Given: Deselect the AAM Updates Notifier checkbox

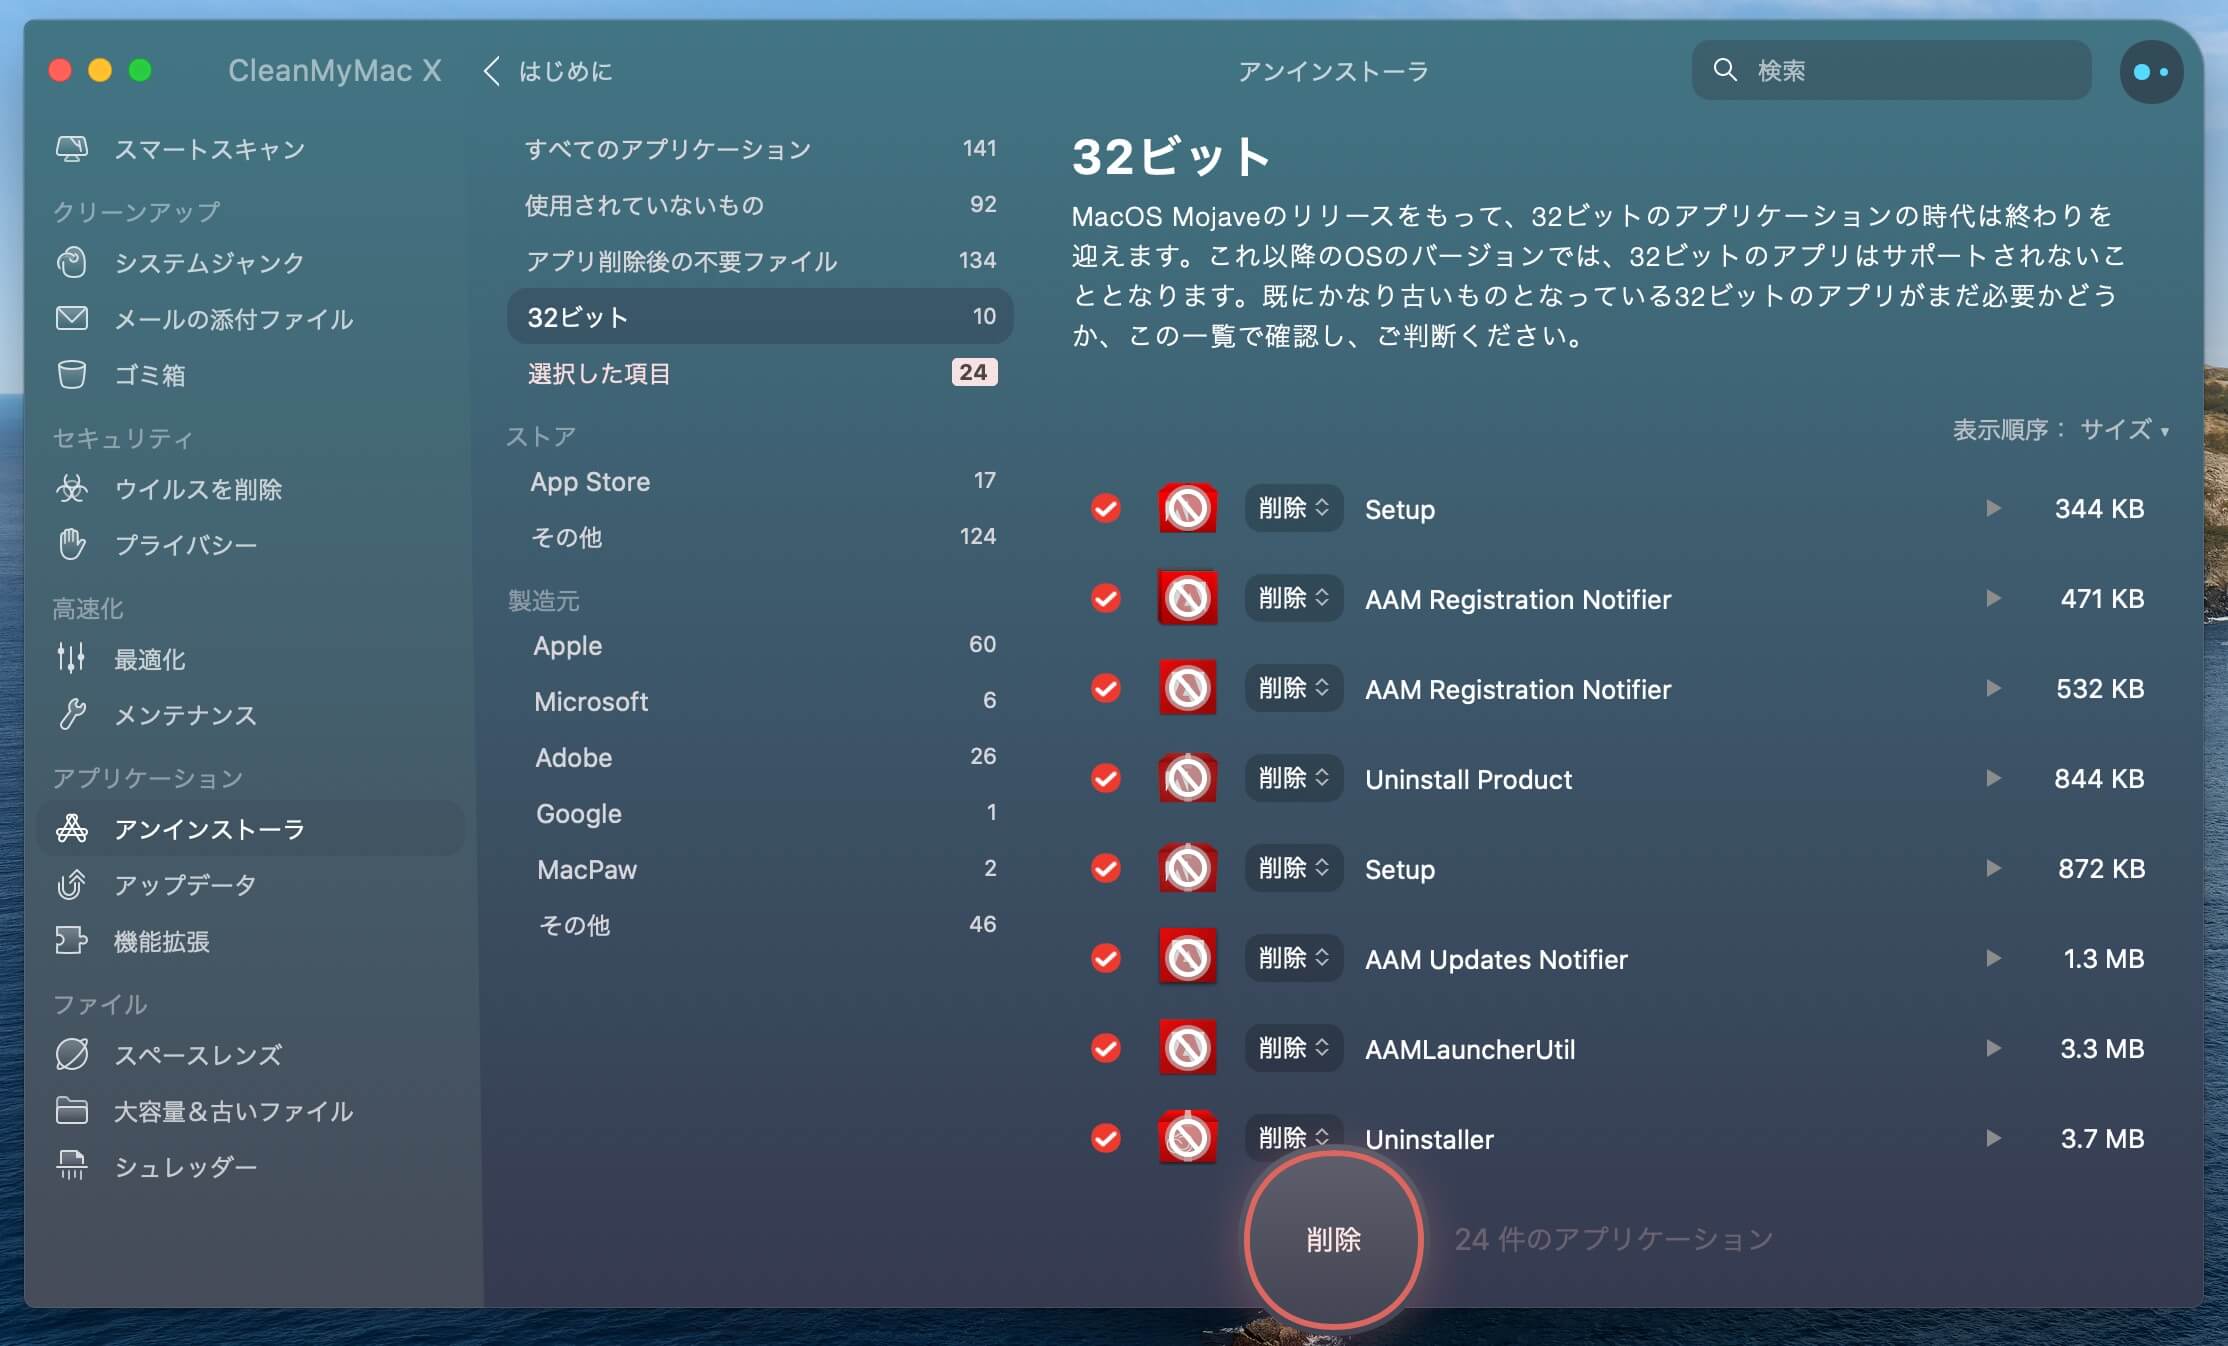Looking at the screenshot, I should 1105,958.
